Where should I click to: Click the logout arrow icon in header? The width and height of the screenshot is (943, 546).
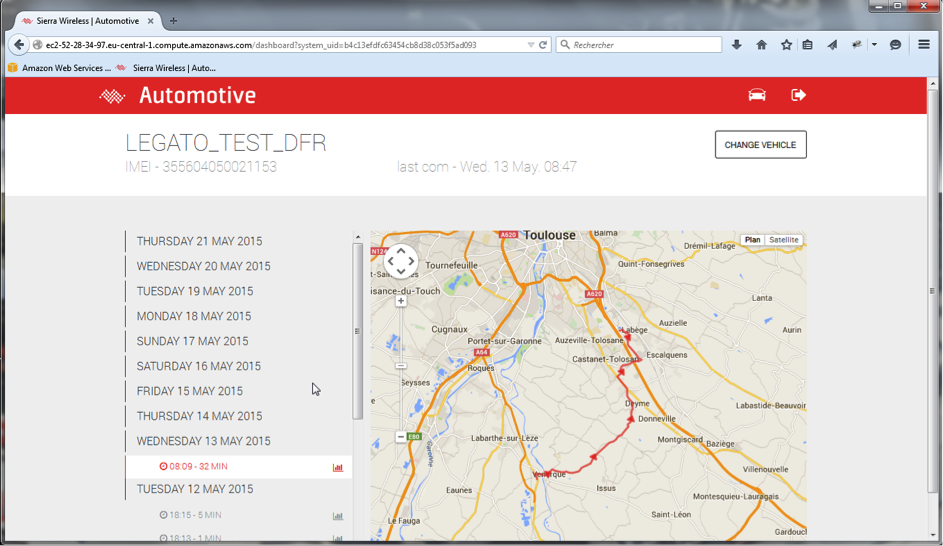point(798,95)
